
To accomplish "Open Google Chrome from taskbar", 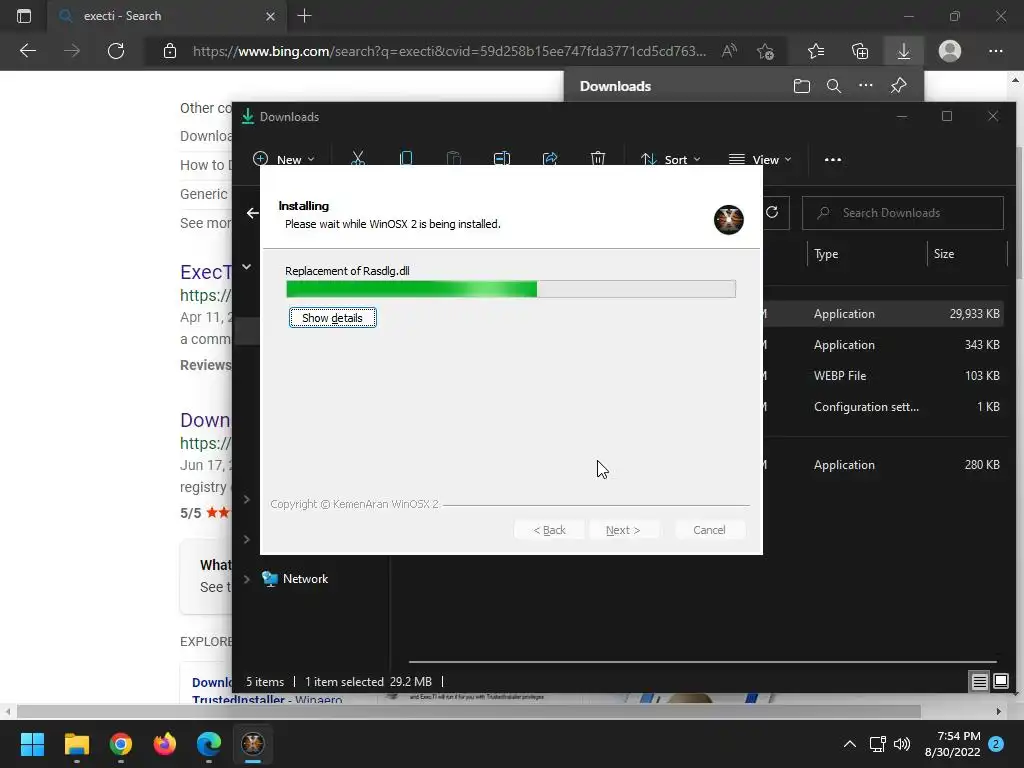I will click(x=121, y=744).
